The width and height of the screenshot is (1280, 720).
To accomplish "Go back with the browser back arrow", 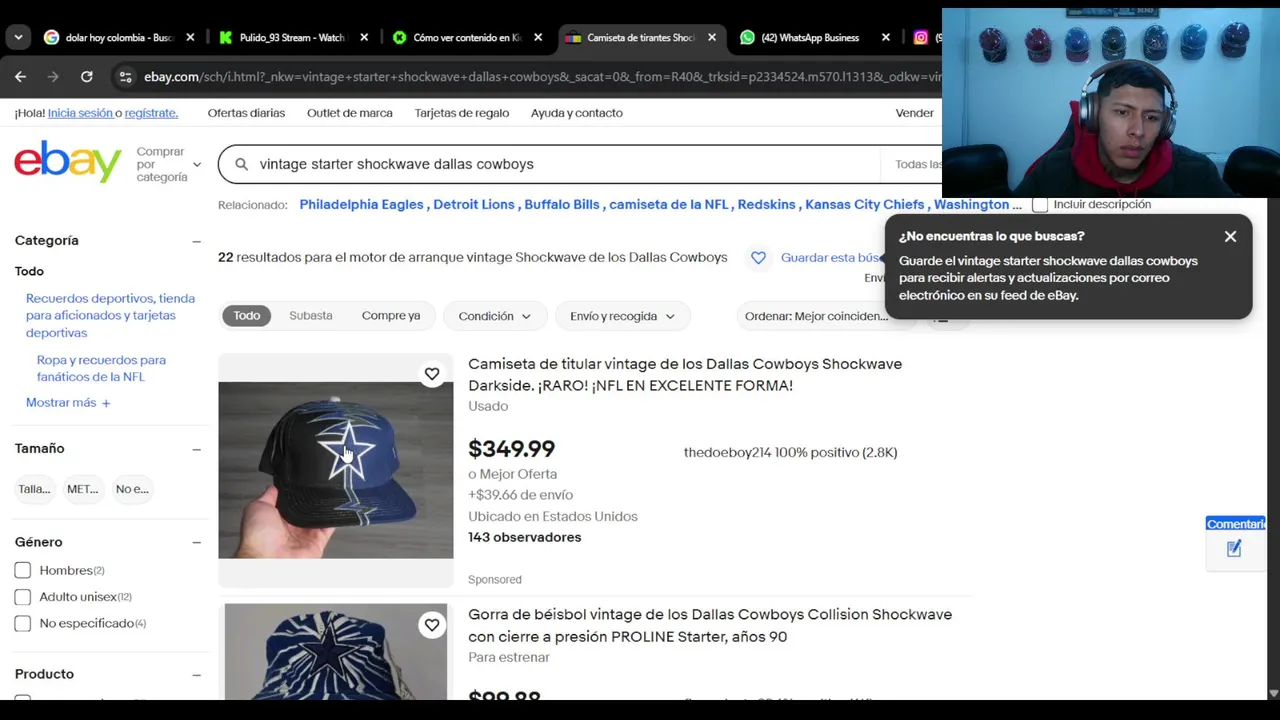I will [20, 76].
